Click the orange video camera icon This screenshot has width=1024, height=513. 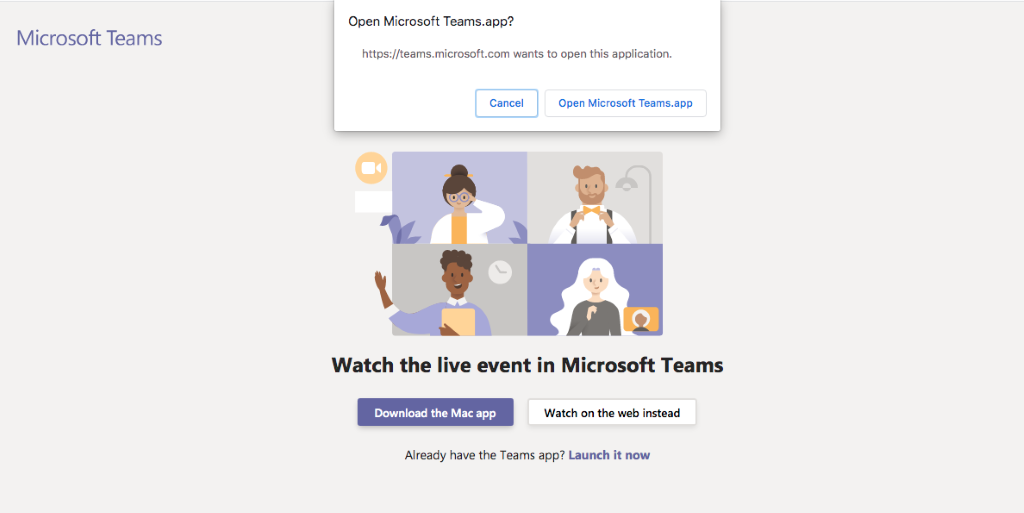[371, 168]
